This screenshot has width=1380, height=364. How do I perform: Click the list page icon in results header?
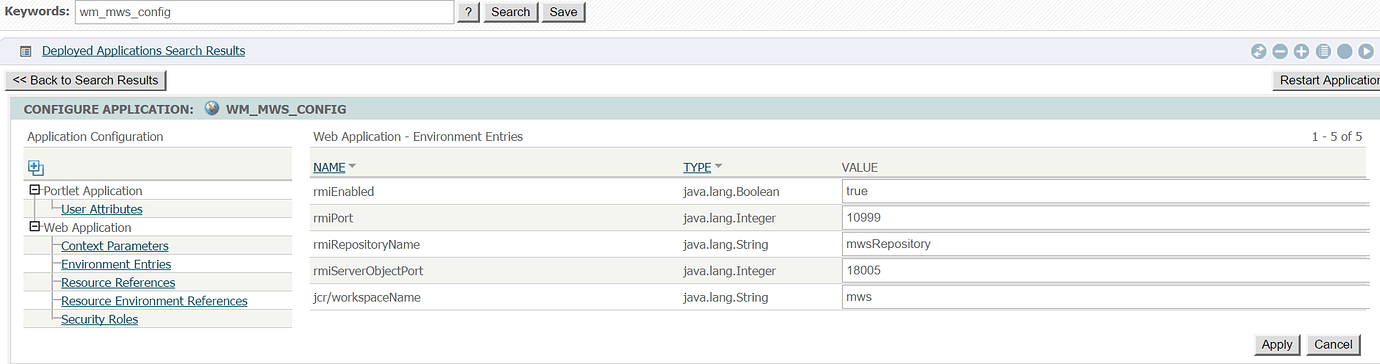1323,51
